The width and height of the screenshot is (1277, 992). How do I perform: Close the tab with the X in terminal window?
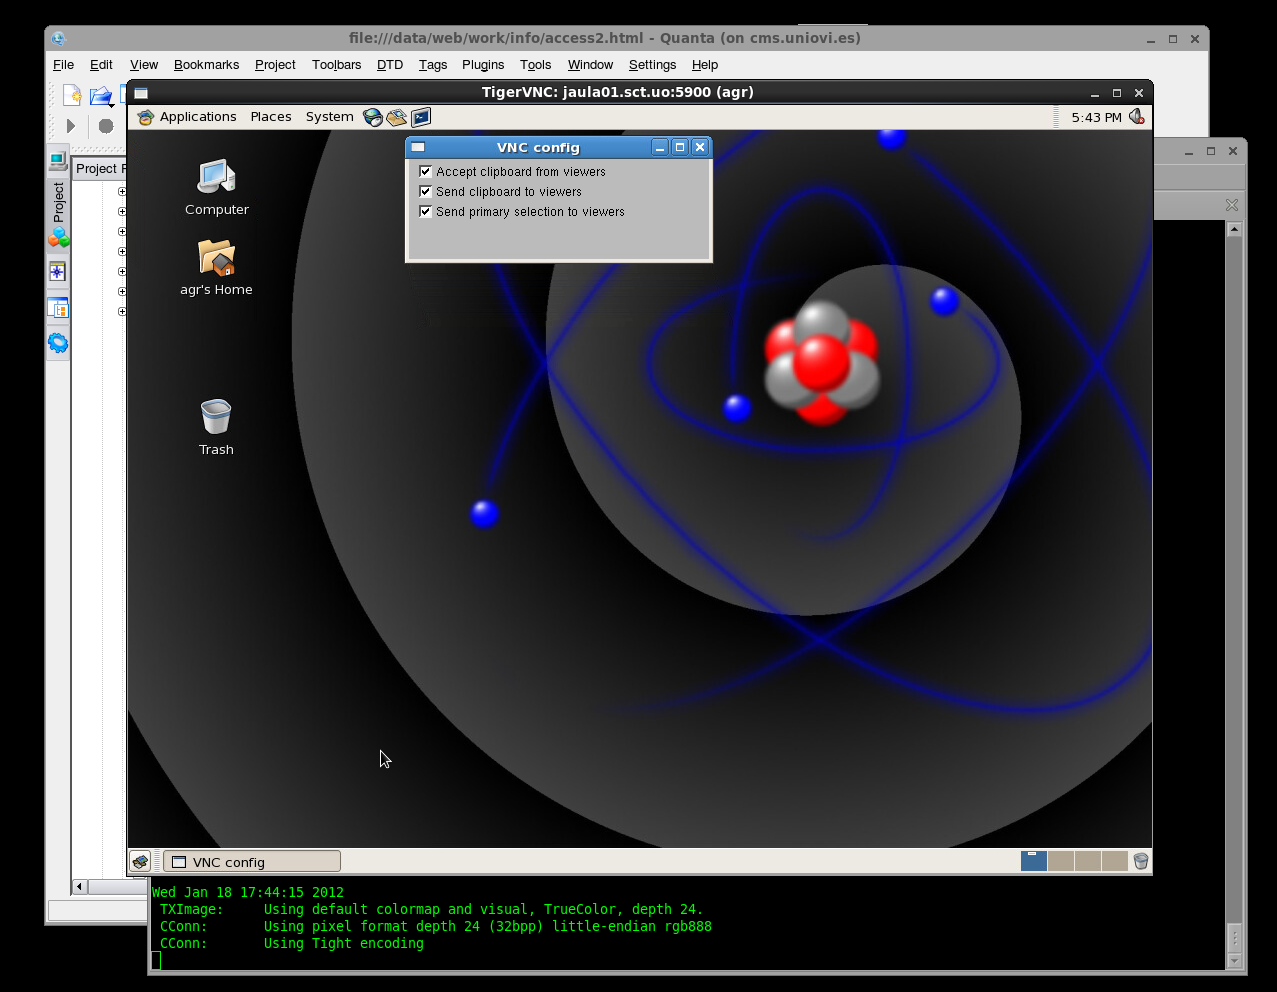[1232, 204]
